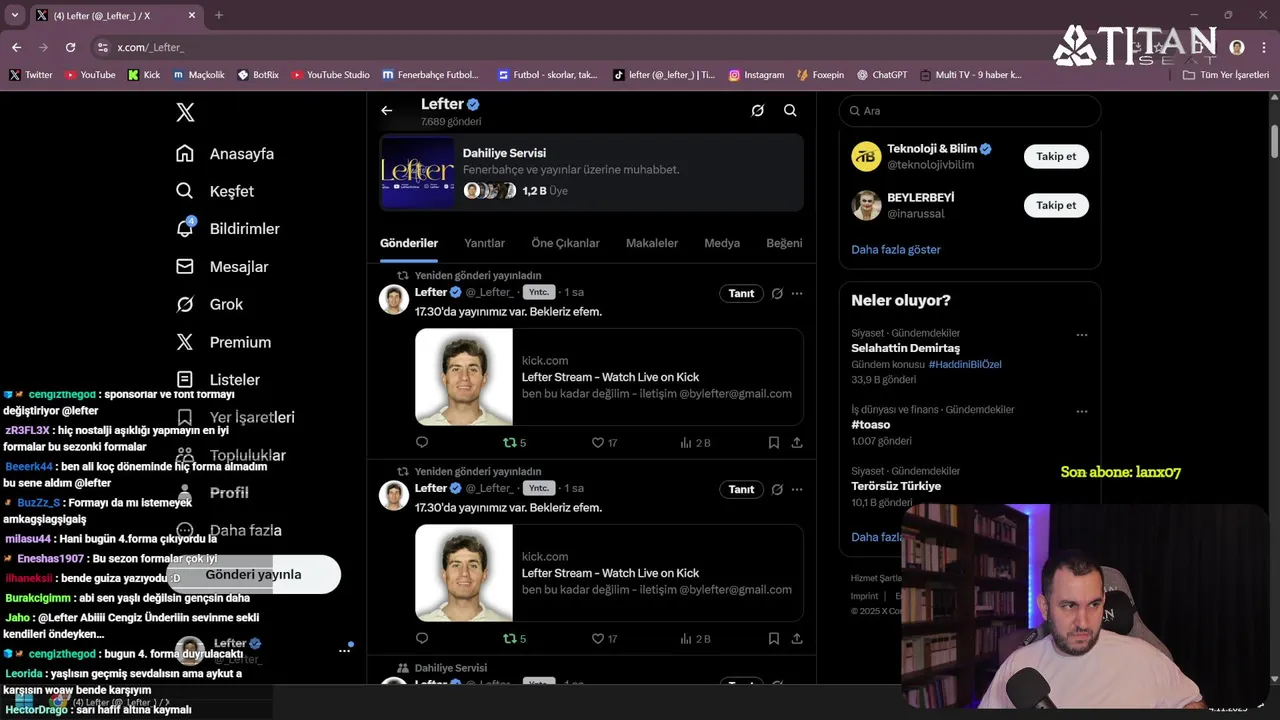This screenshot has width=1280, height=720.
Task: Reply to the second post
Action: click(x=422, y=638)
